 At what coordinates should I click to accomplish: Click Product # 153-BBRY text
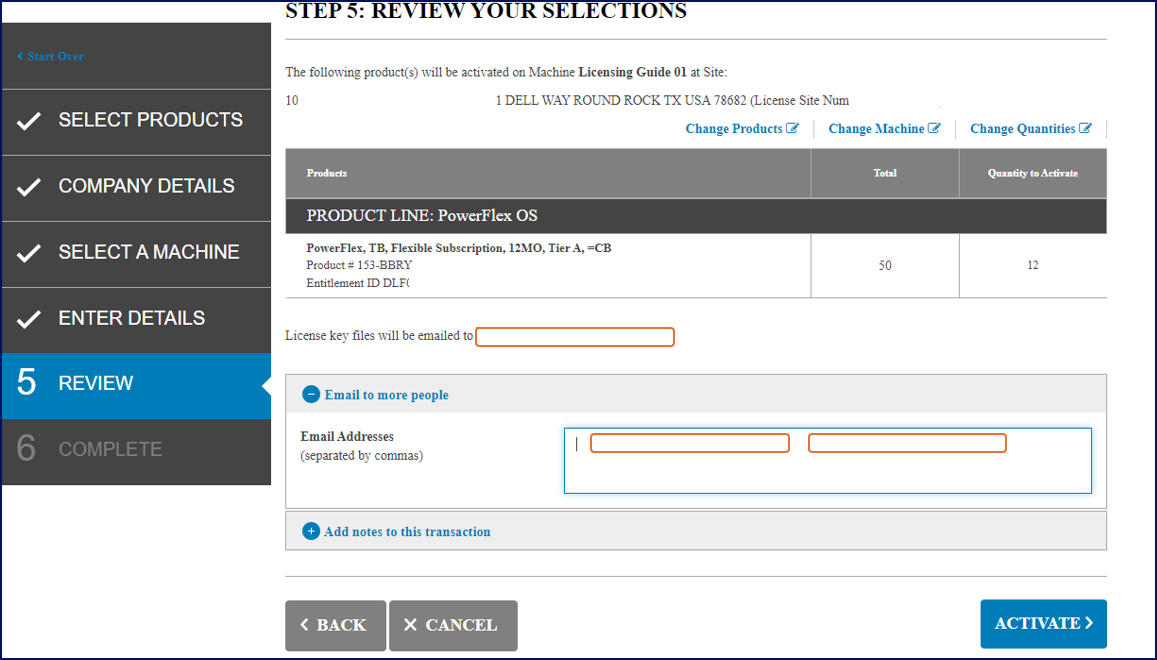click(359, 265)
